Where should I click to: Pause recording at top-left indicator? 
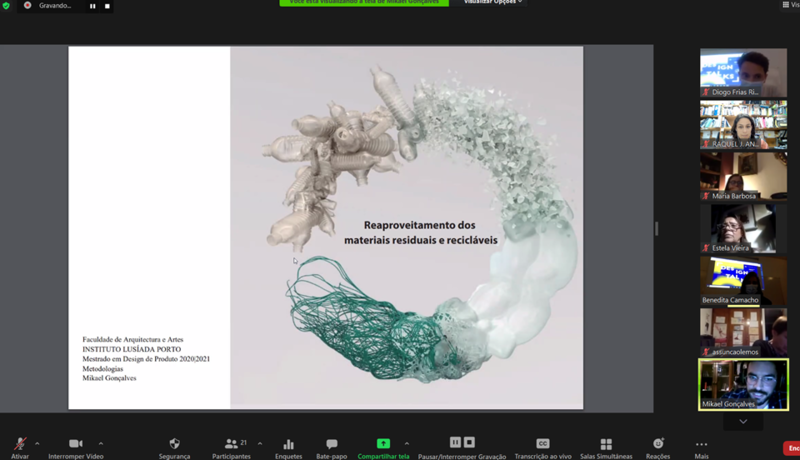(92, 6)
